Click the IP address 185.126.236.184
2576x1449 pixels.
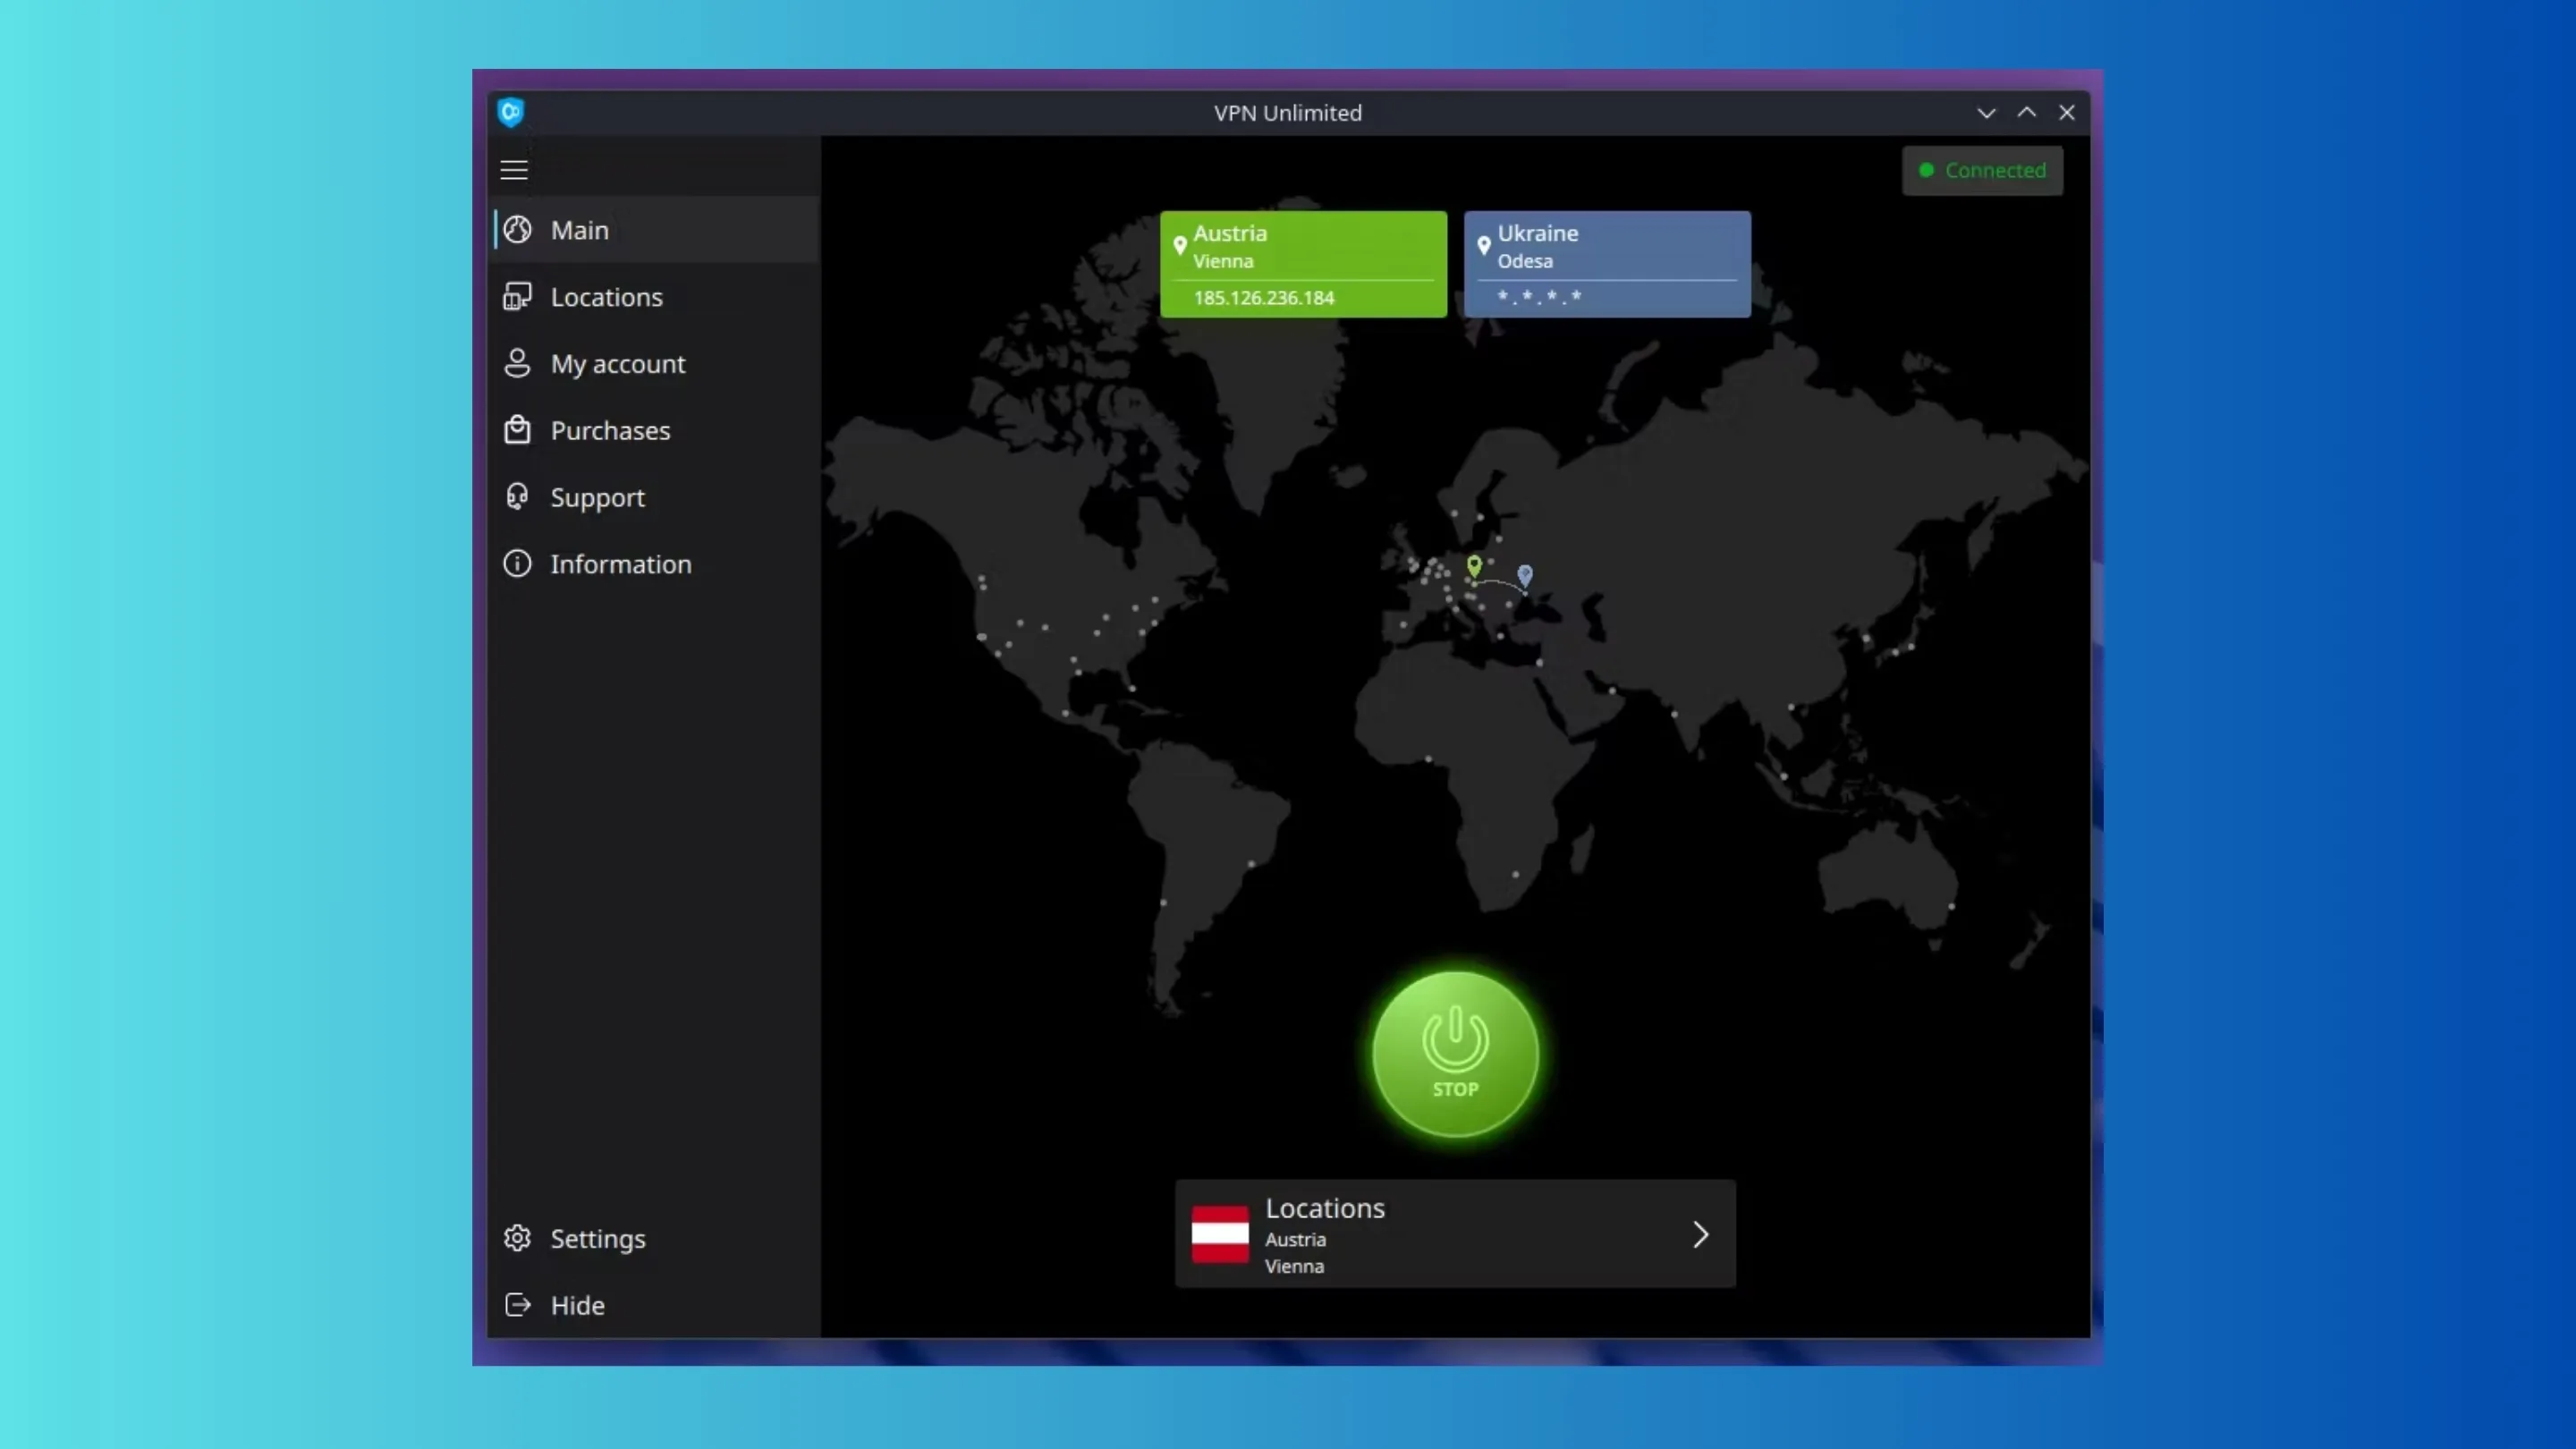pyautogui.click(x=1264, y=298)
